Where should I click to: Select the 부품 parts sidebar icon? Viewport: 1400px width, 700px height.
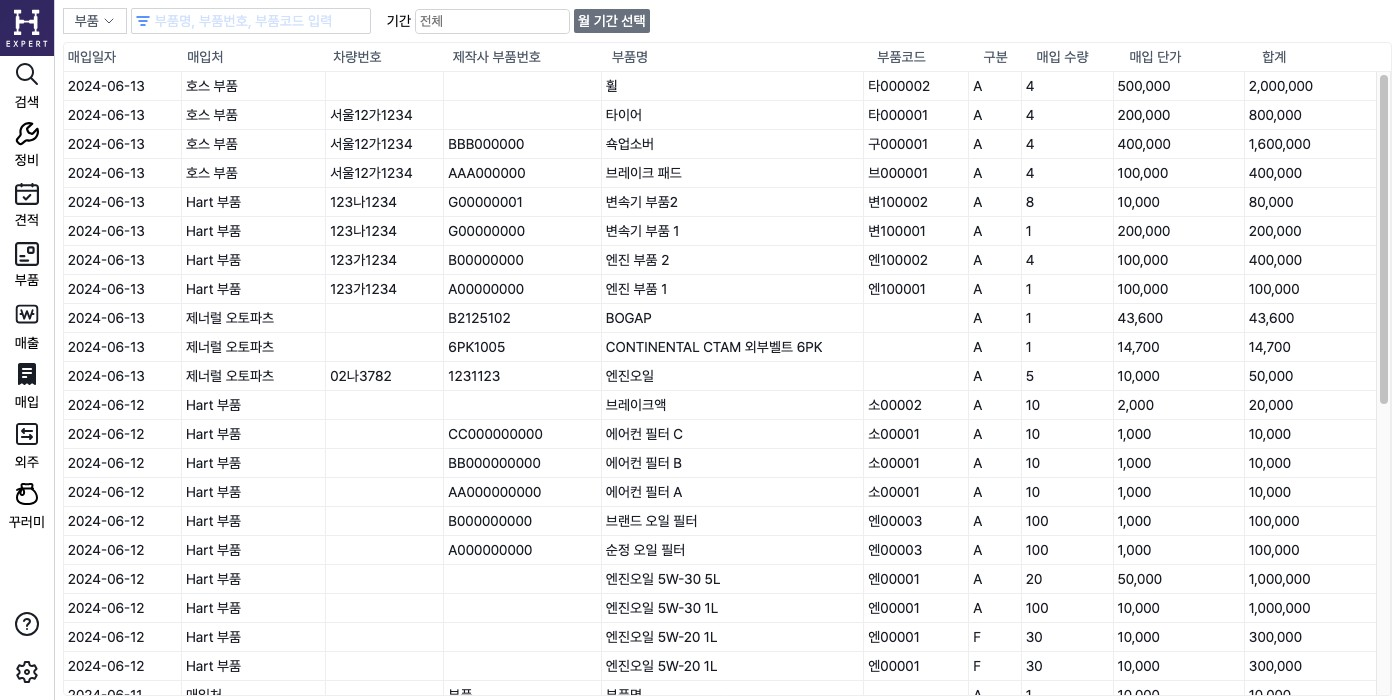27,264
